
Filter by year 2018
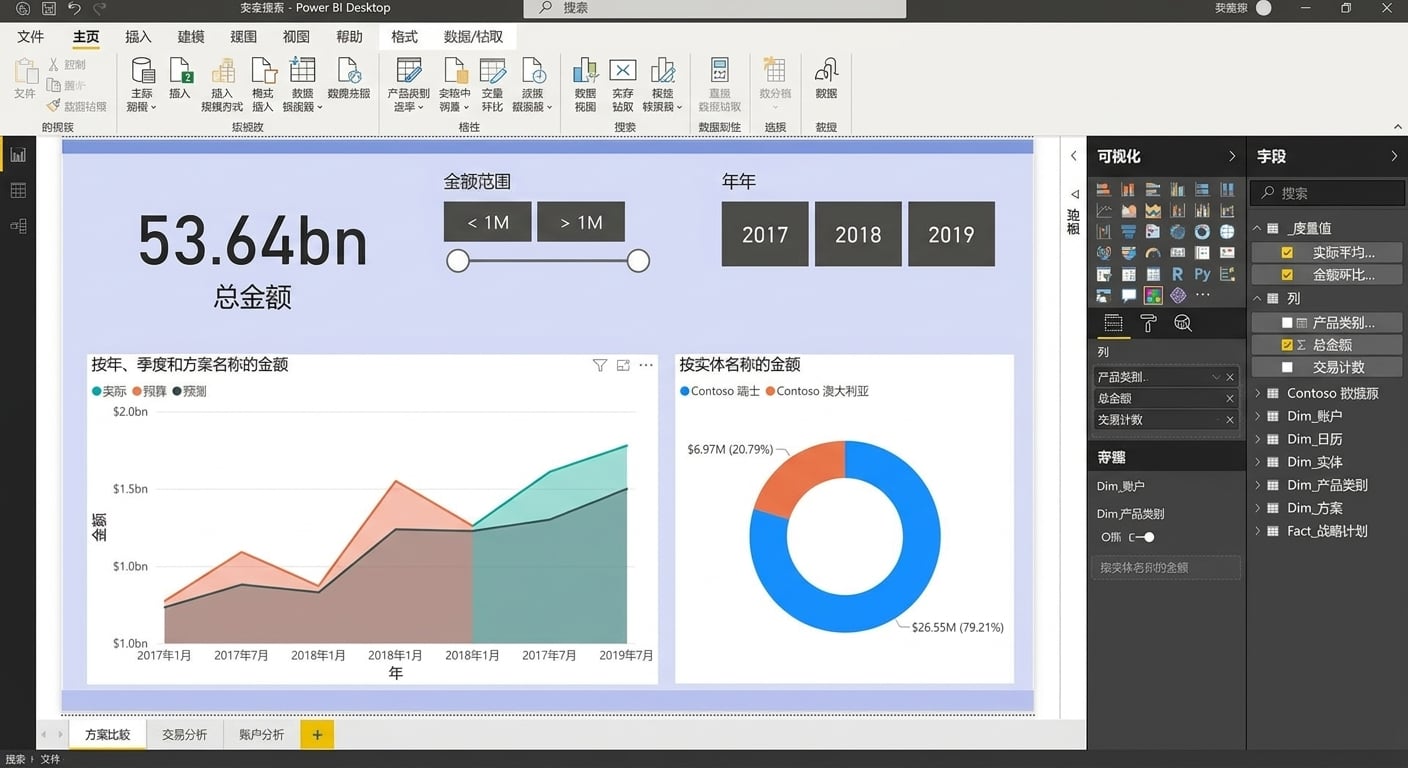click(x=858, y=234)
